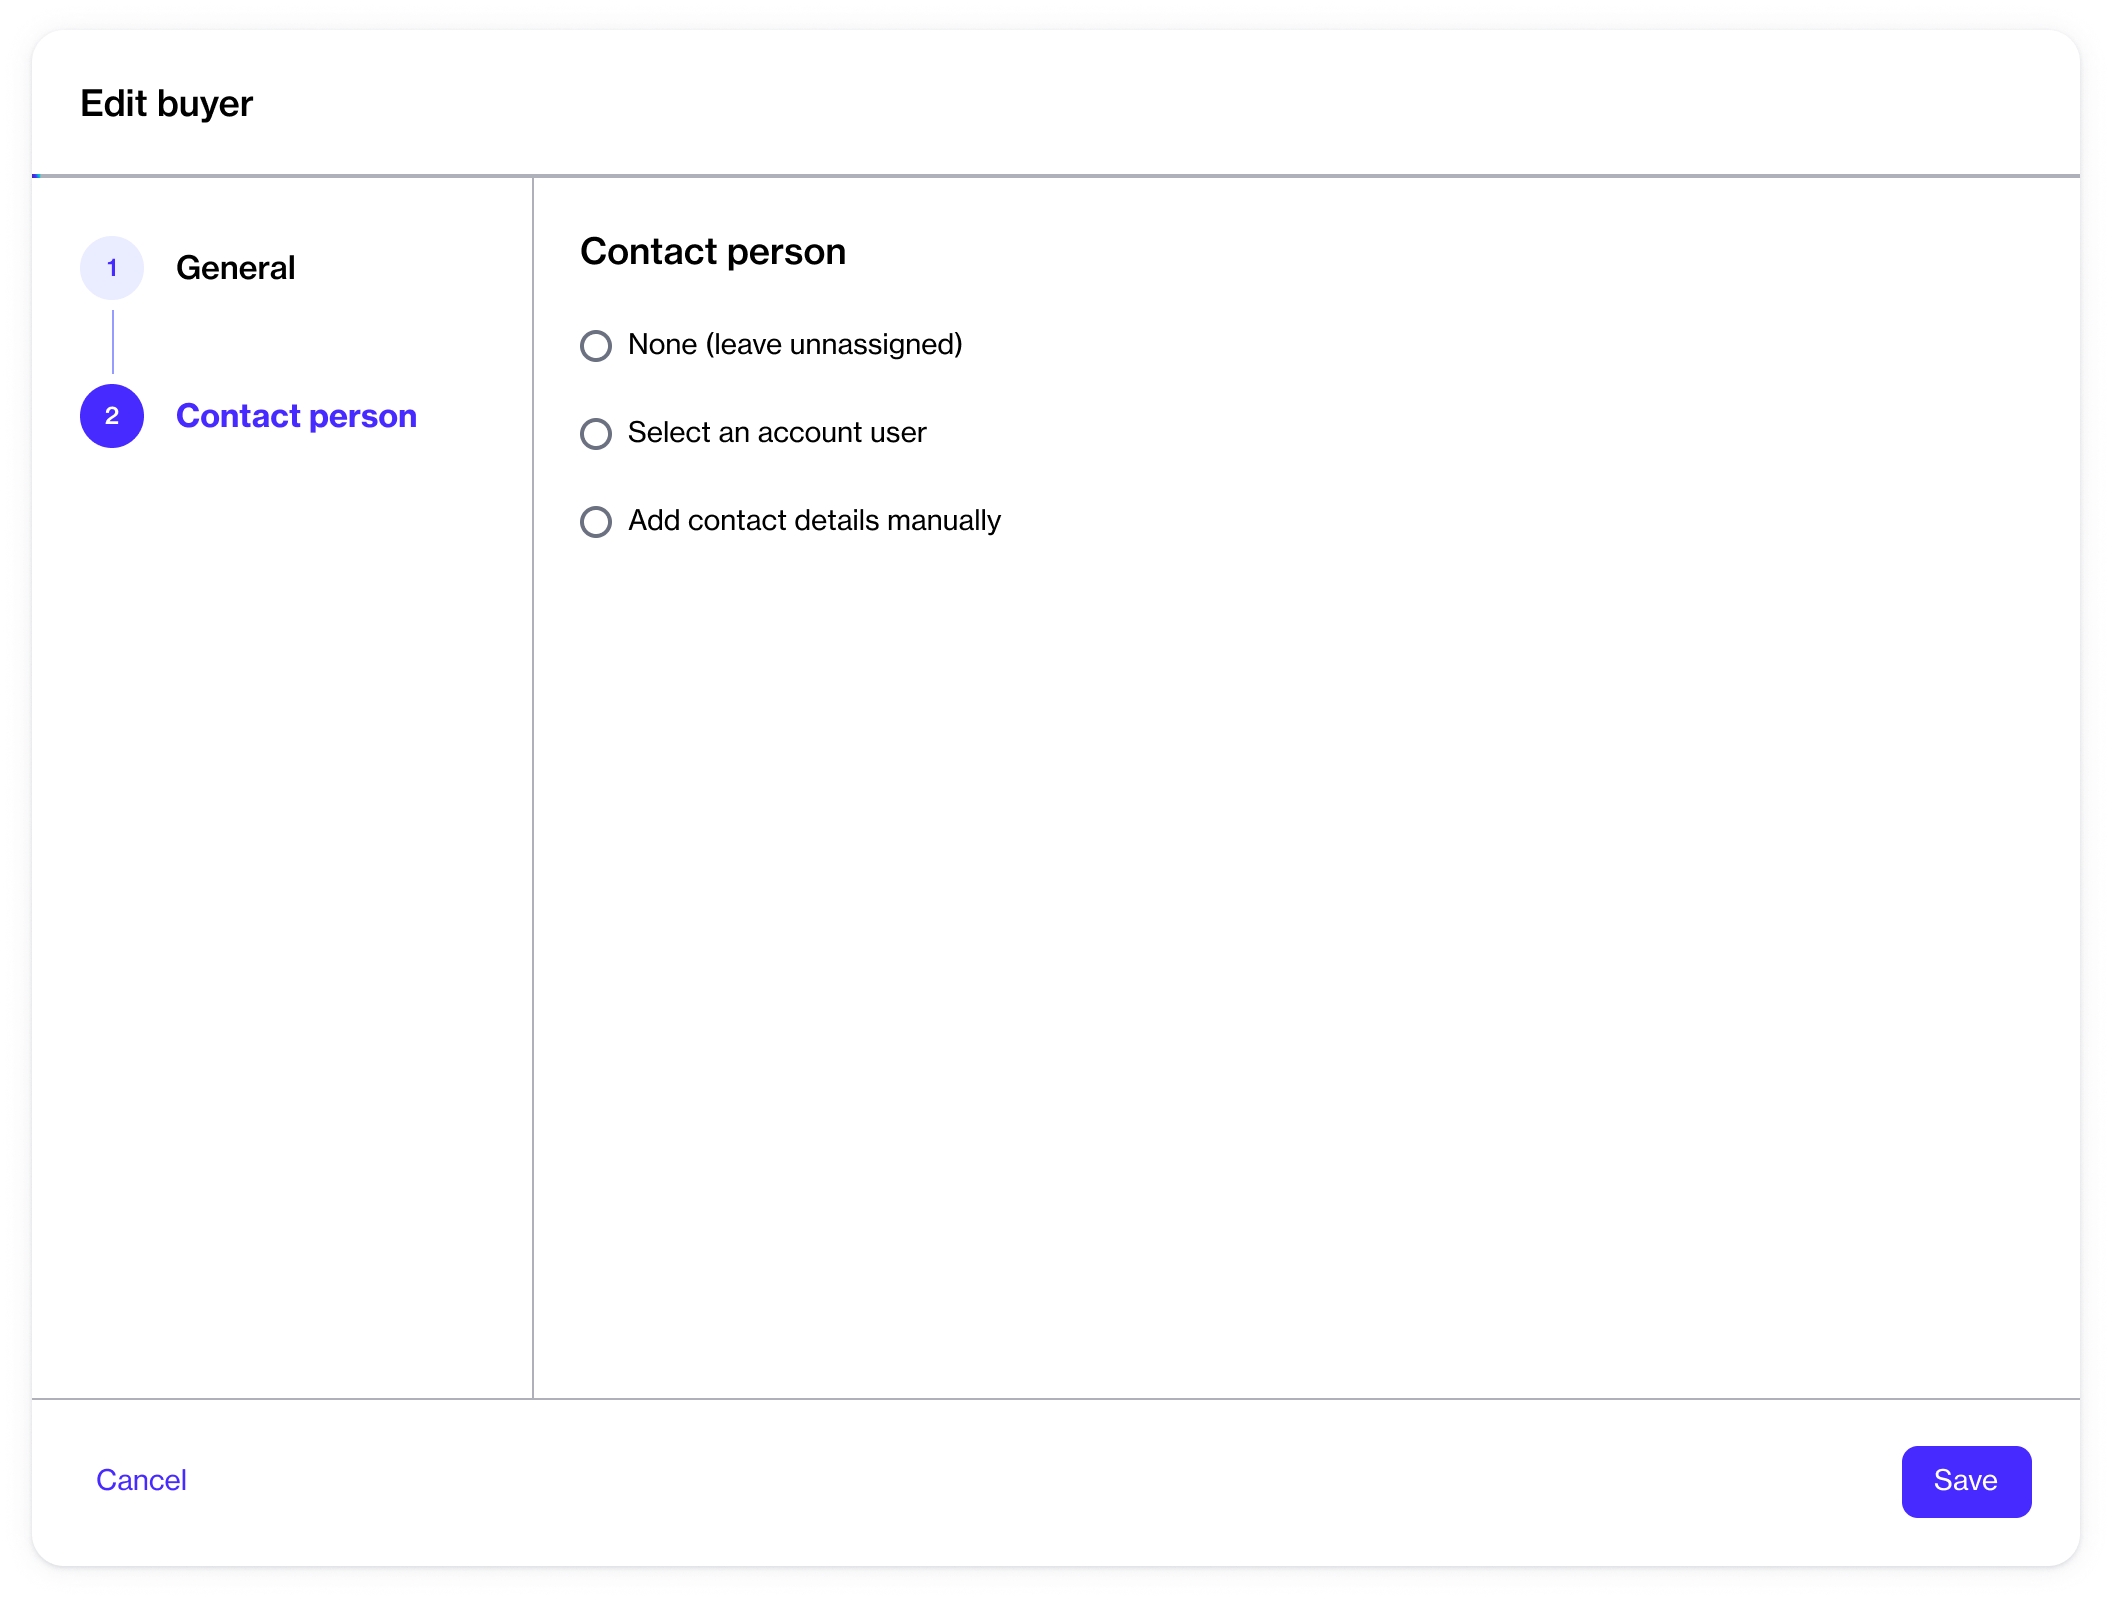Viewport: 2112px width, 1600px height.
Task: Open the Contact person step label
Action: point(296,416)
